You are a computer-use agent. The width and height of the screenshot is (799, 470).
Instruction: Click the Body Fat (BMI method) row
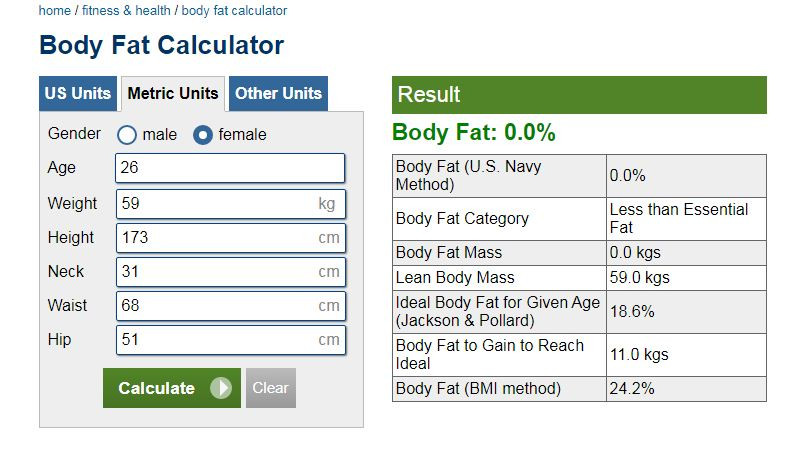(579, 389)
